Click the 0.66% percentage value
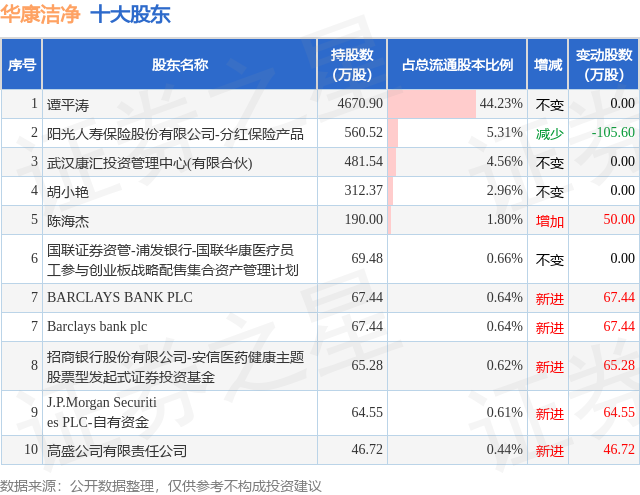This screenshot has width=640, height=495. (x=504, y=258)
